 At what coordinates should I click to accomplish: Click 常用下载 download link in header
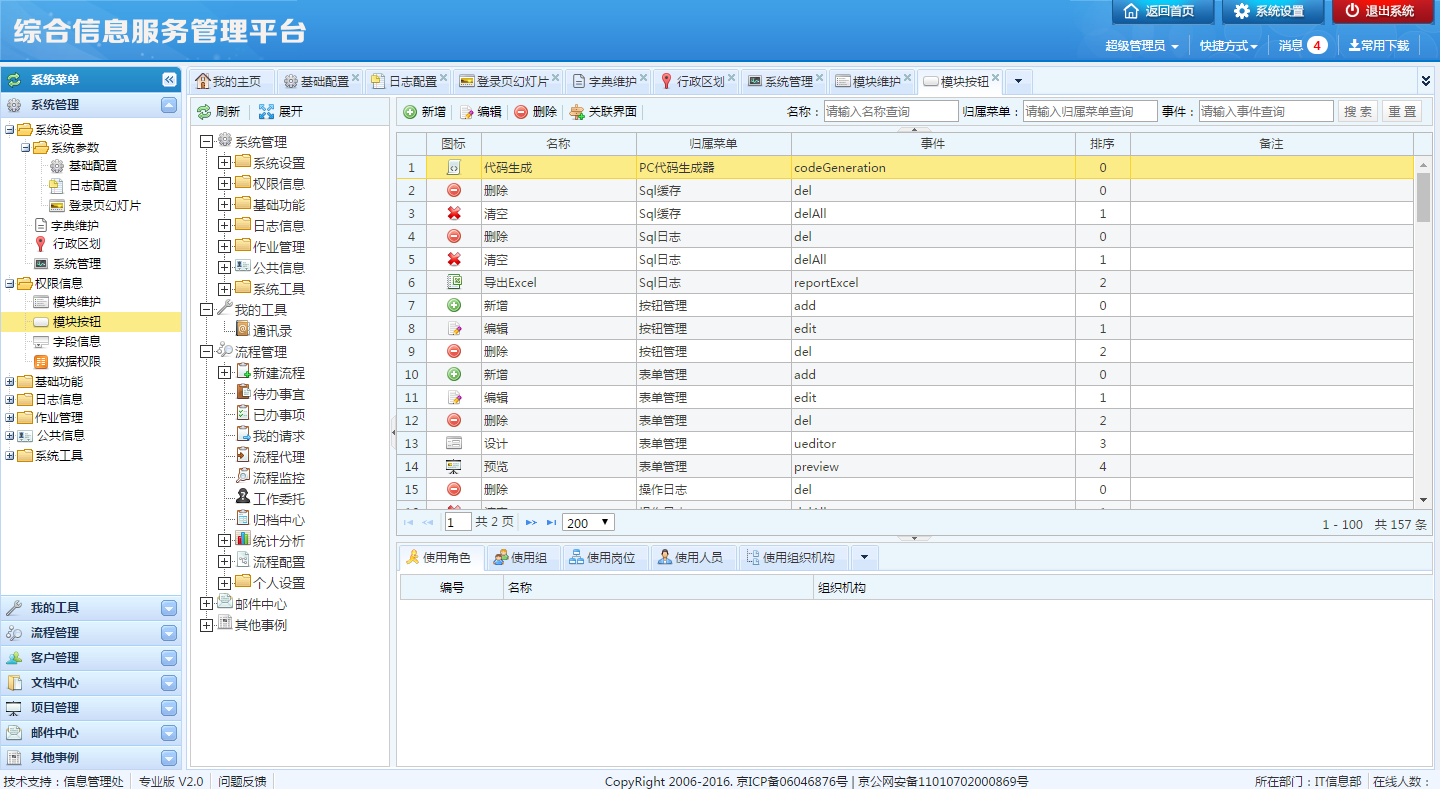(1379, 45)
